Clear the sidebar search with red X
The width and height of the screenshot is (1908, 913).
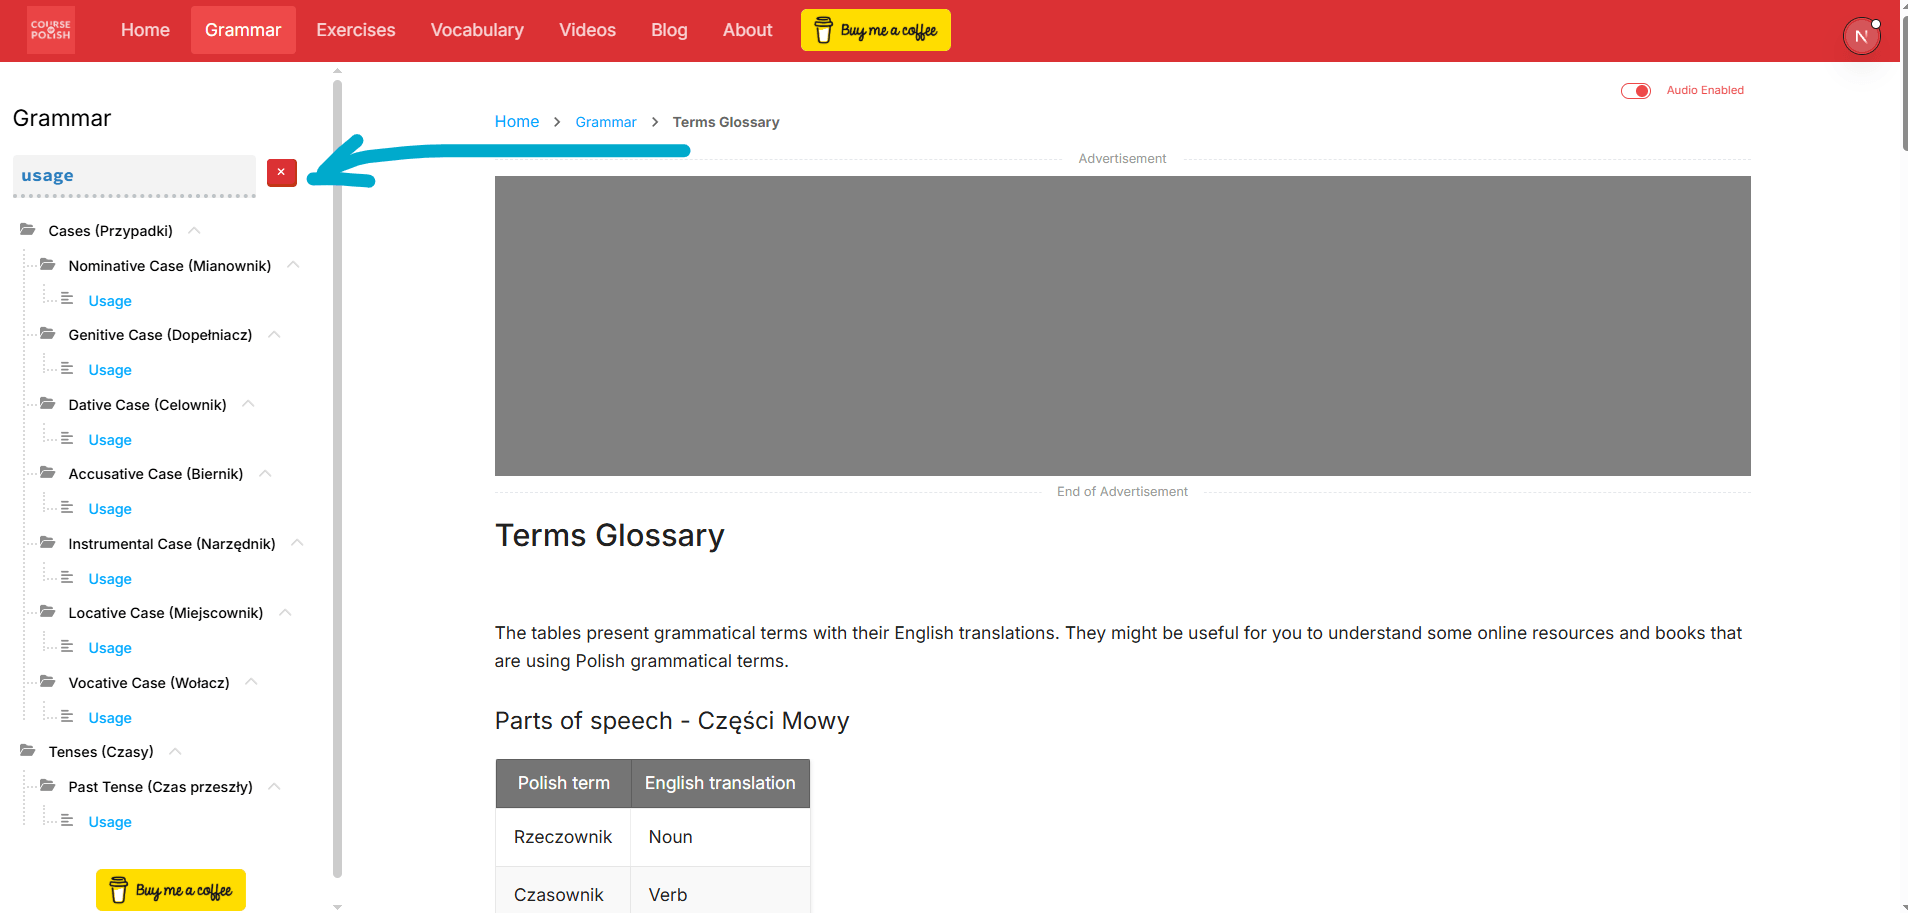(281, 173)
